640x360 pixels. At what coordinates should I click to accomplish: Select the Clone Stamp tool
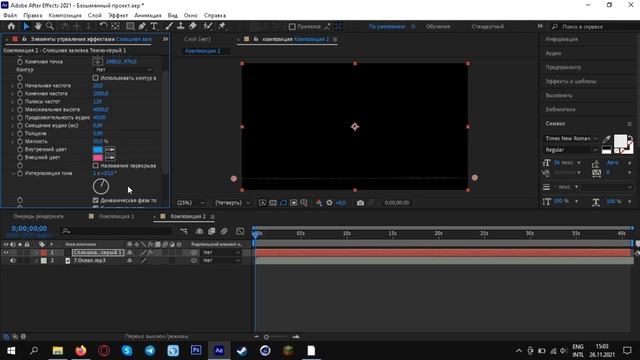(x=180, y=26)
